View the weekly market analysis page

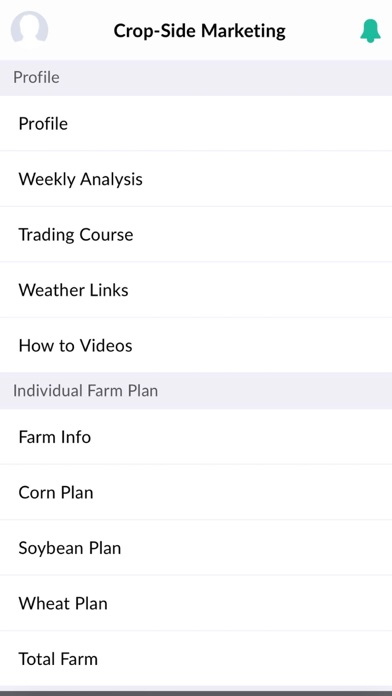click(x=196, y=179)
